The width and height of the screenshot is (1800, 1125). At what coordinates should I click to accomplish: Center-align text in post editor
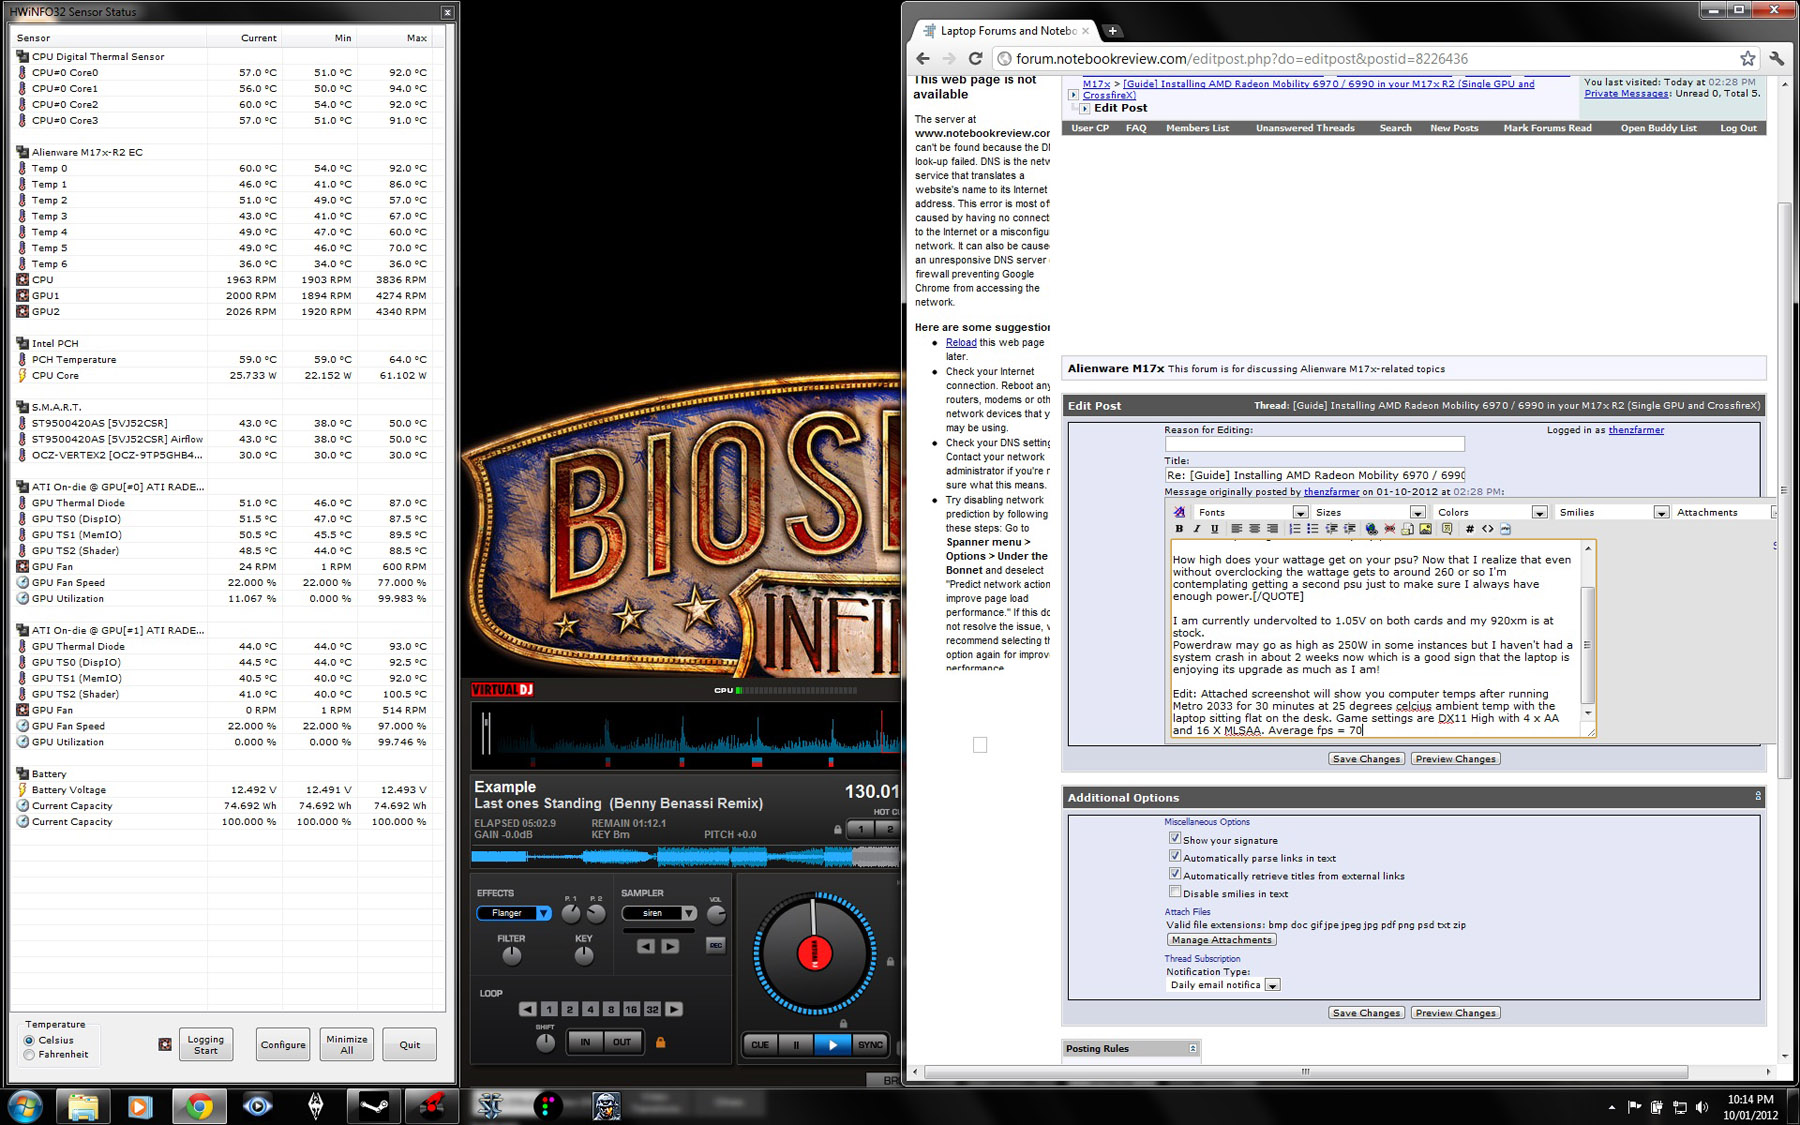(x=1255, y=529)
